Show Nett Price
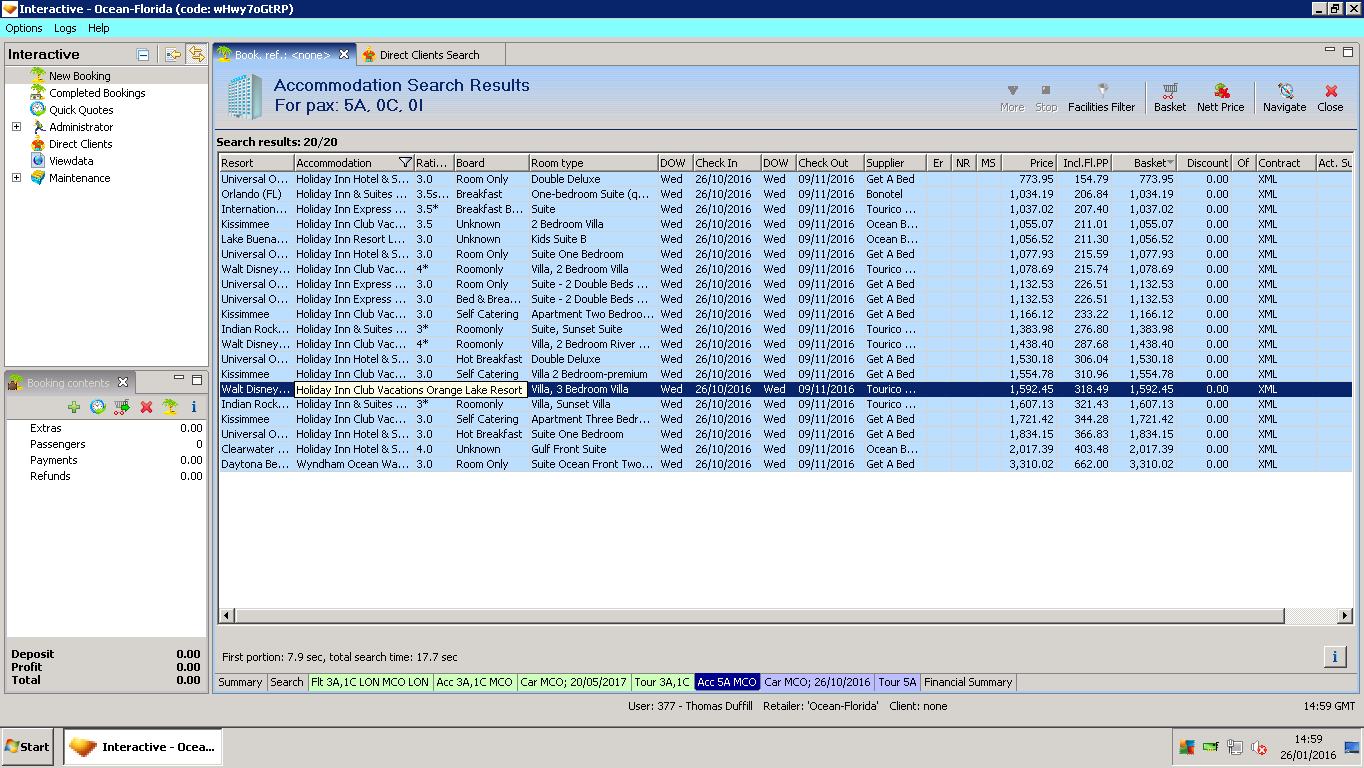 pyautogui.click(x=1221, y=97)
